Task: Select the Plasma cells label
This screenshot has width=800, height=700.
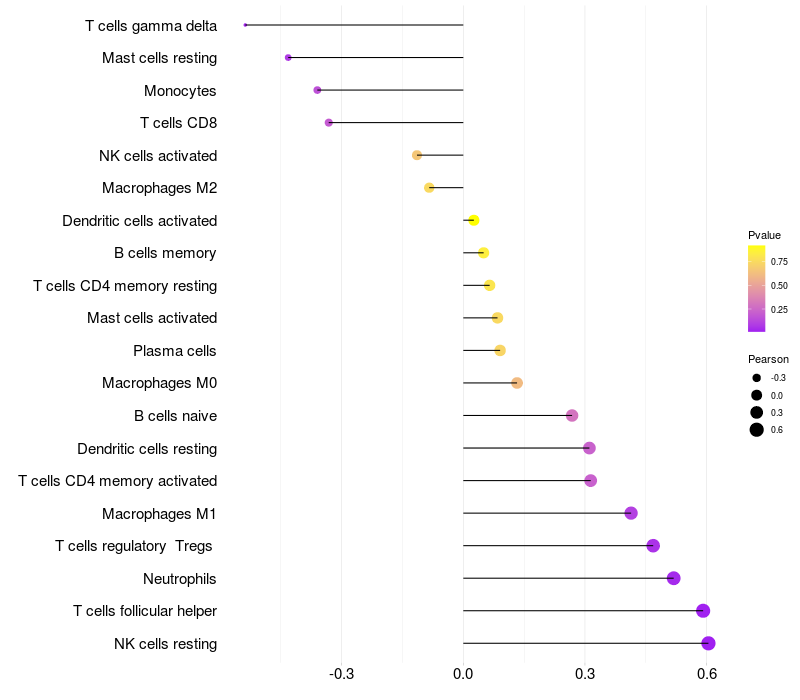Action: click(174, 351)
